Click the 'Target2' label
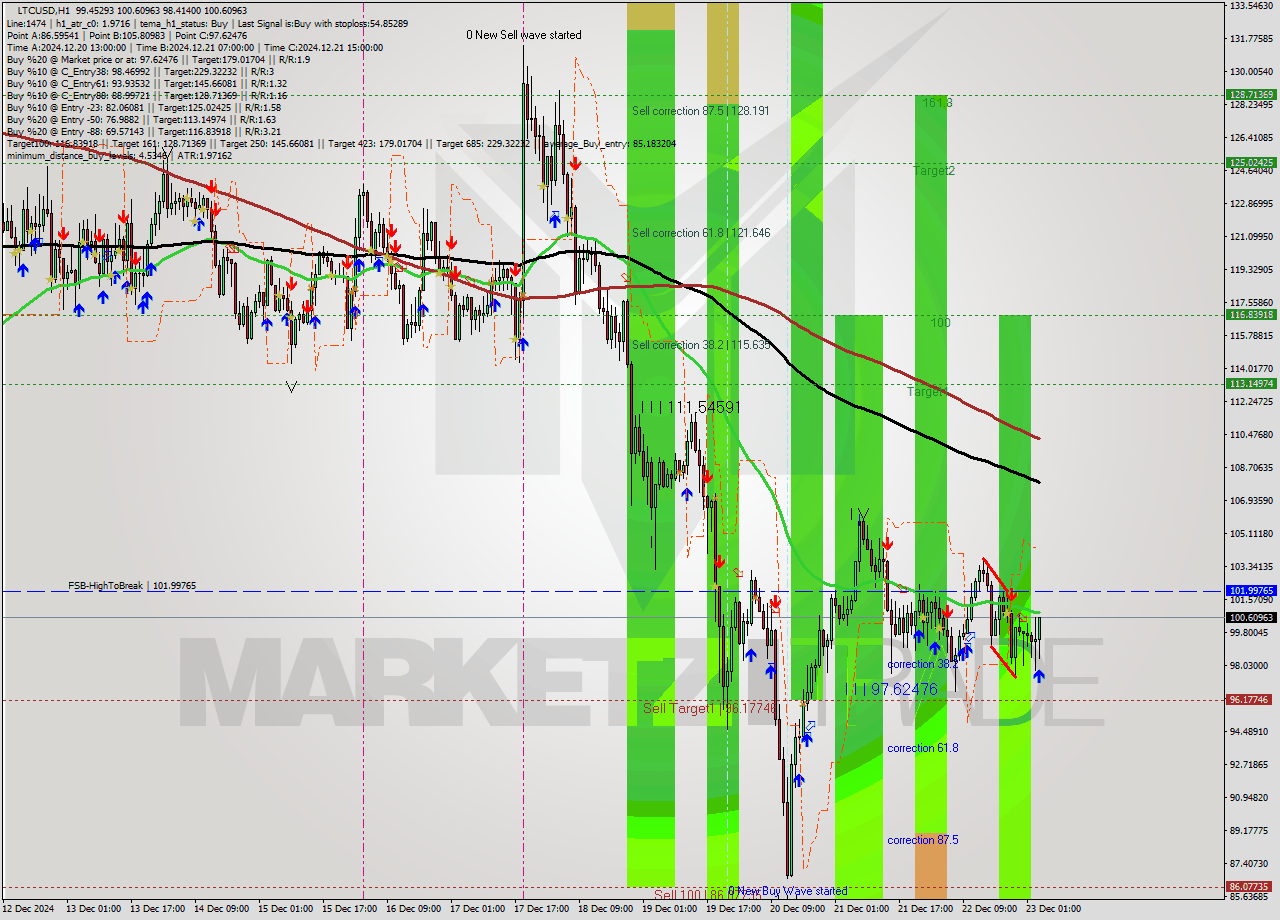The height and width of the screenshot is (920, 1280). click(934, 171)
